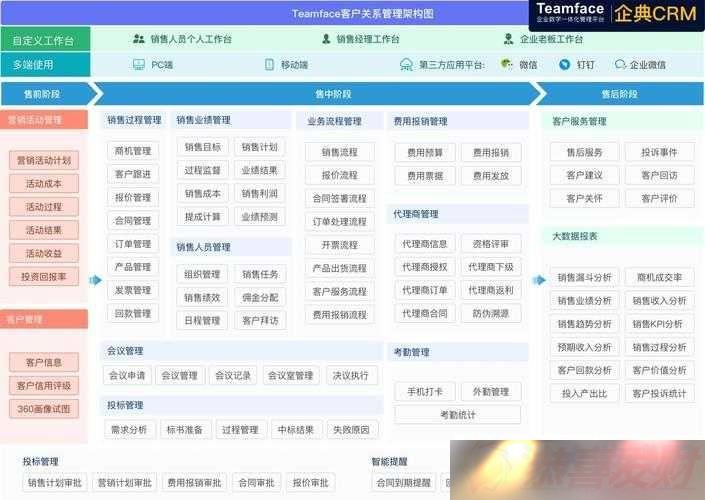705x500 pixels.
Task: Open the 营销活动管理 section header
Action: 44,120
